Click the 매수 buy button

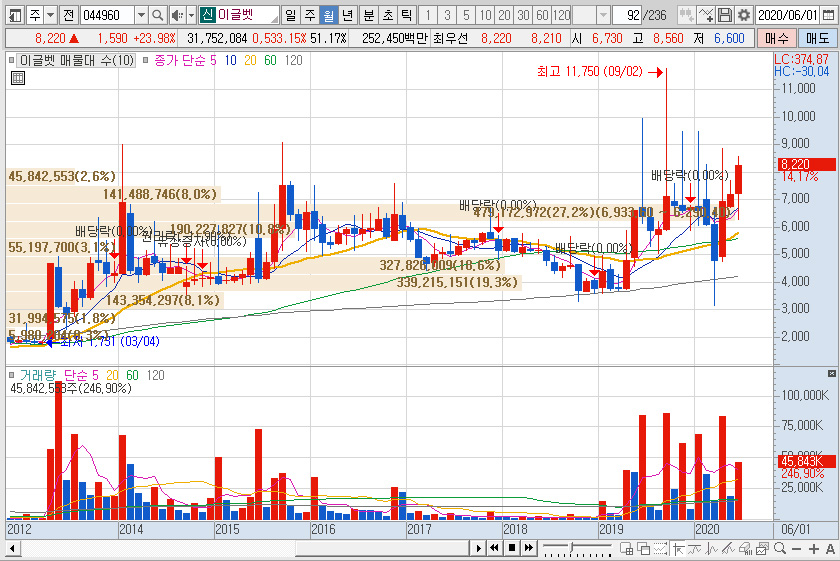point(776,38)
